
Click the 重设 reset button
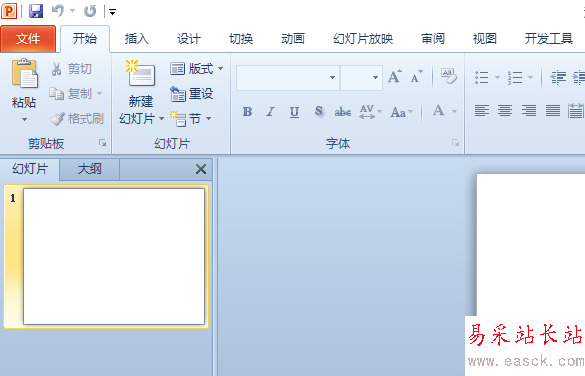tap(192, 94)
